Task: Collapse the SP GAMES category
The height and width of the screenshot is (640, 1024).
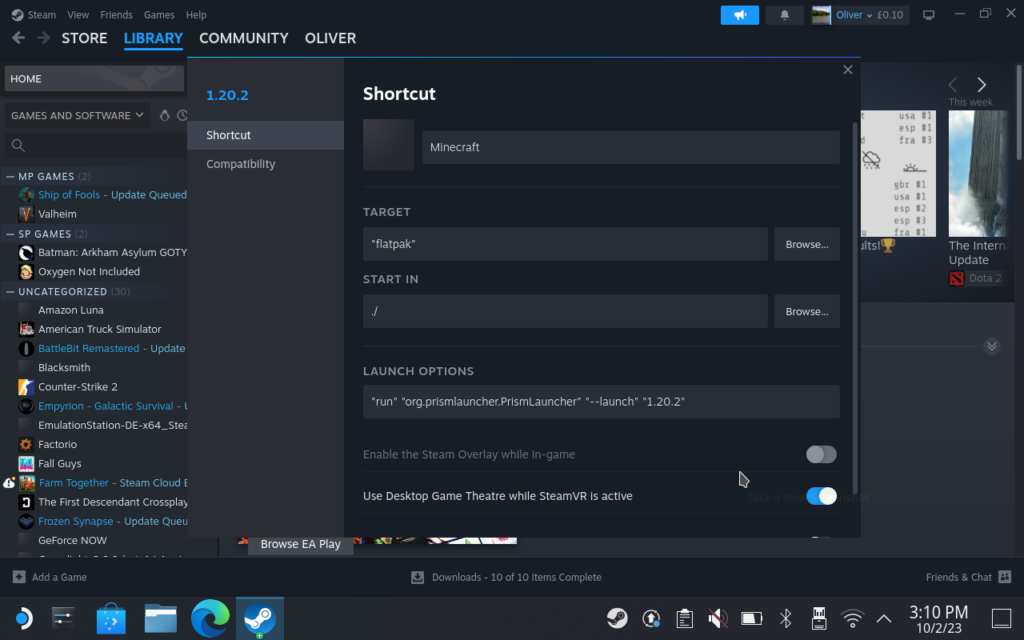Action: pyautogui.click(x=10, y=234)
